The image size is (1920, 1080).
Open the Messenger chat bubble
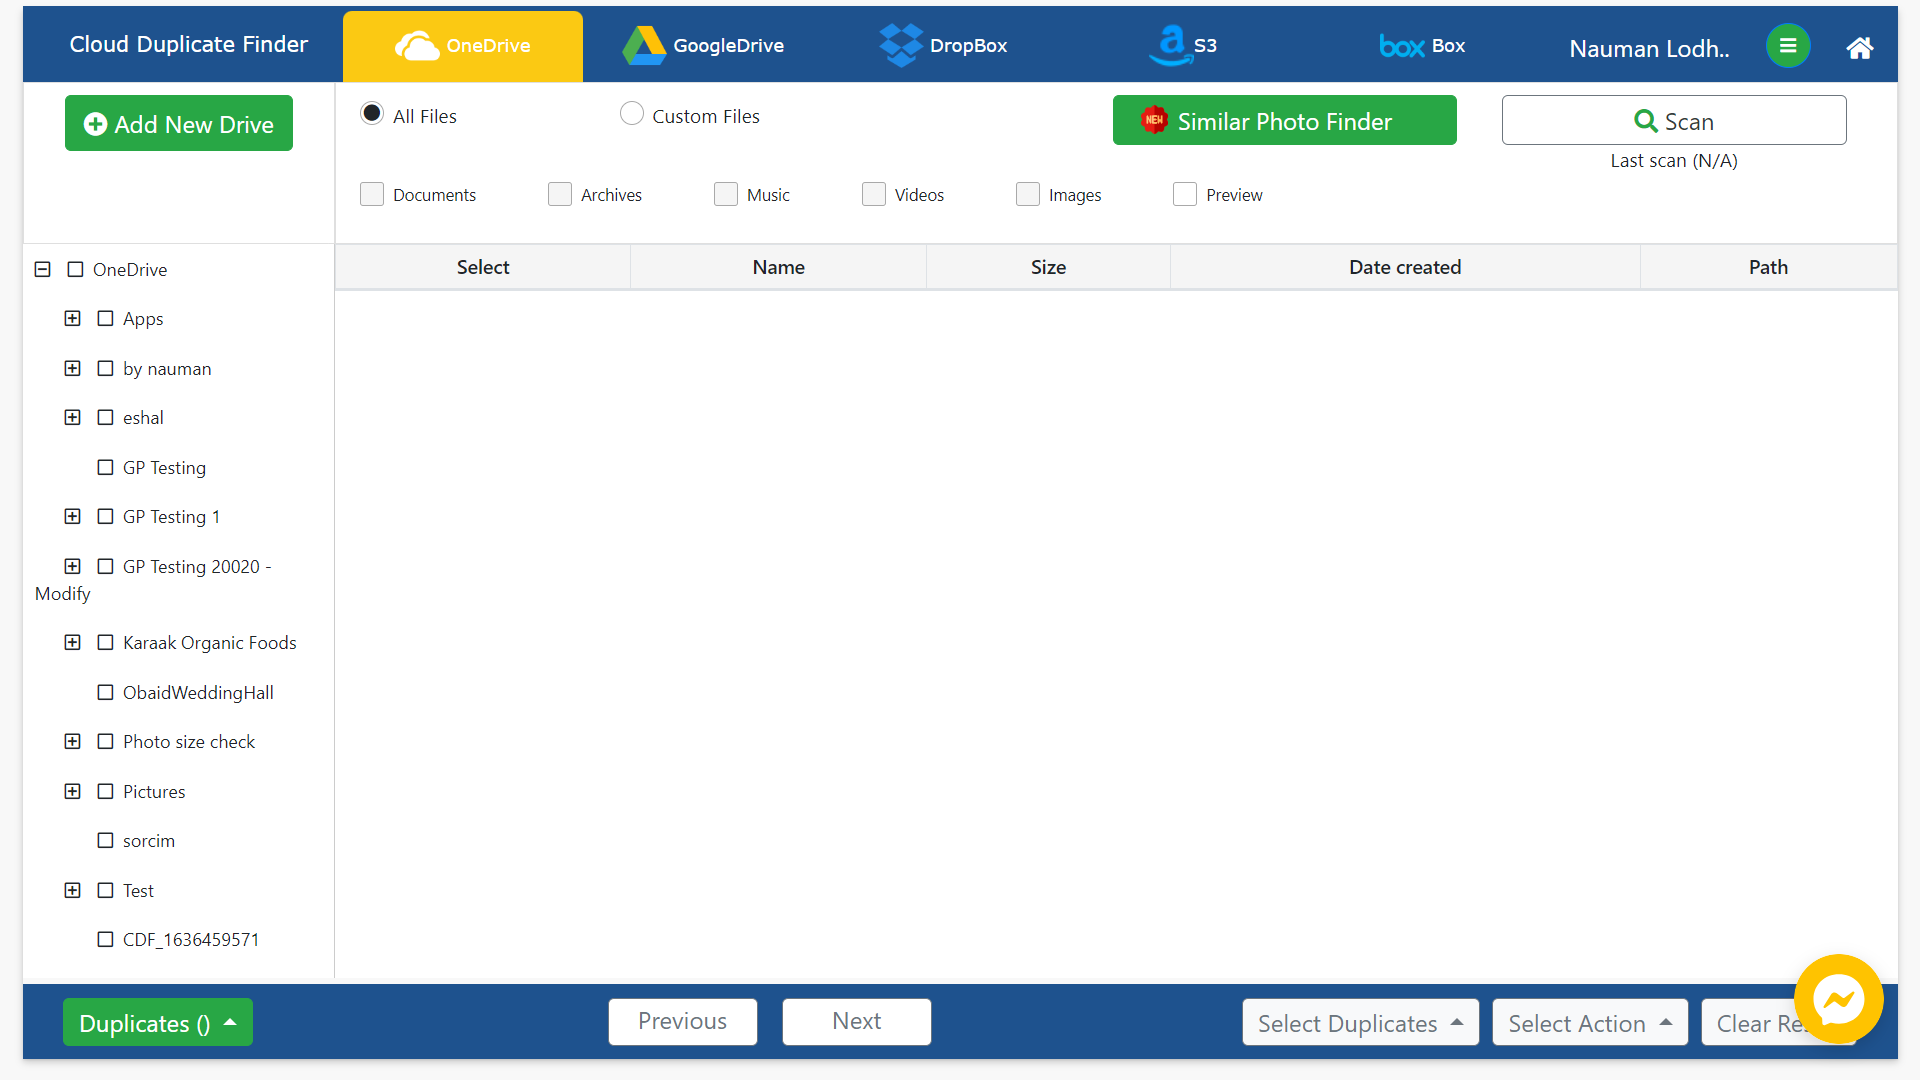click(x=1838, y=999)
